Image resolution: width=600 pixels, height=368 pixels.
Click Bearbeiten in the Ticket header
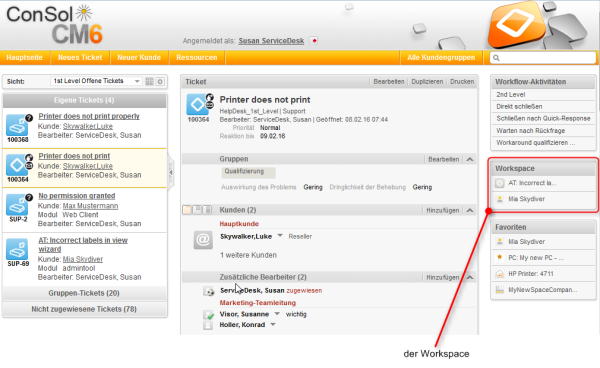389,81
